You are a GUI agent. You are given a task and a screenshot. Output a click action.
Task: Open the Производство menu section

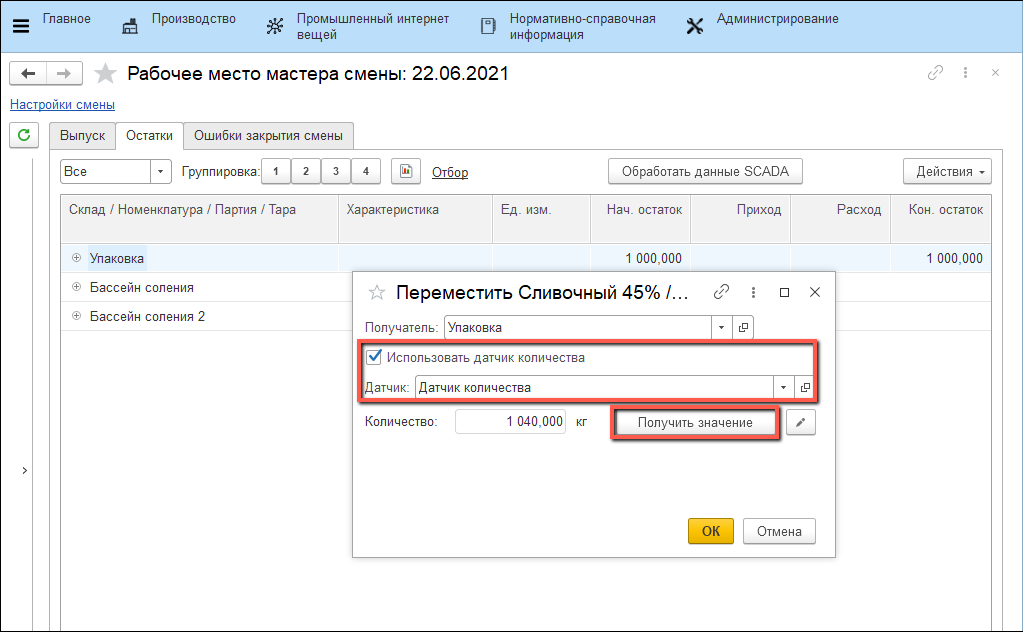coord(193,19)
